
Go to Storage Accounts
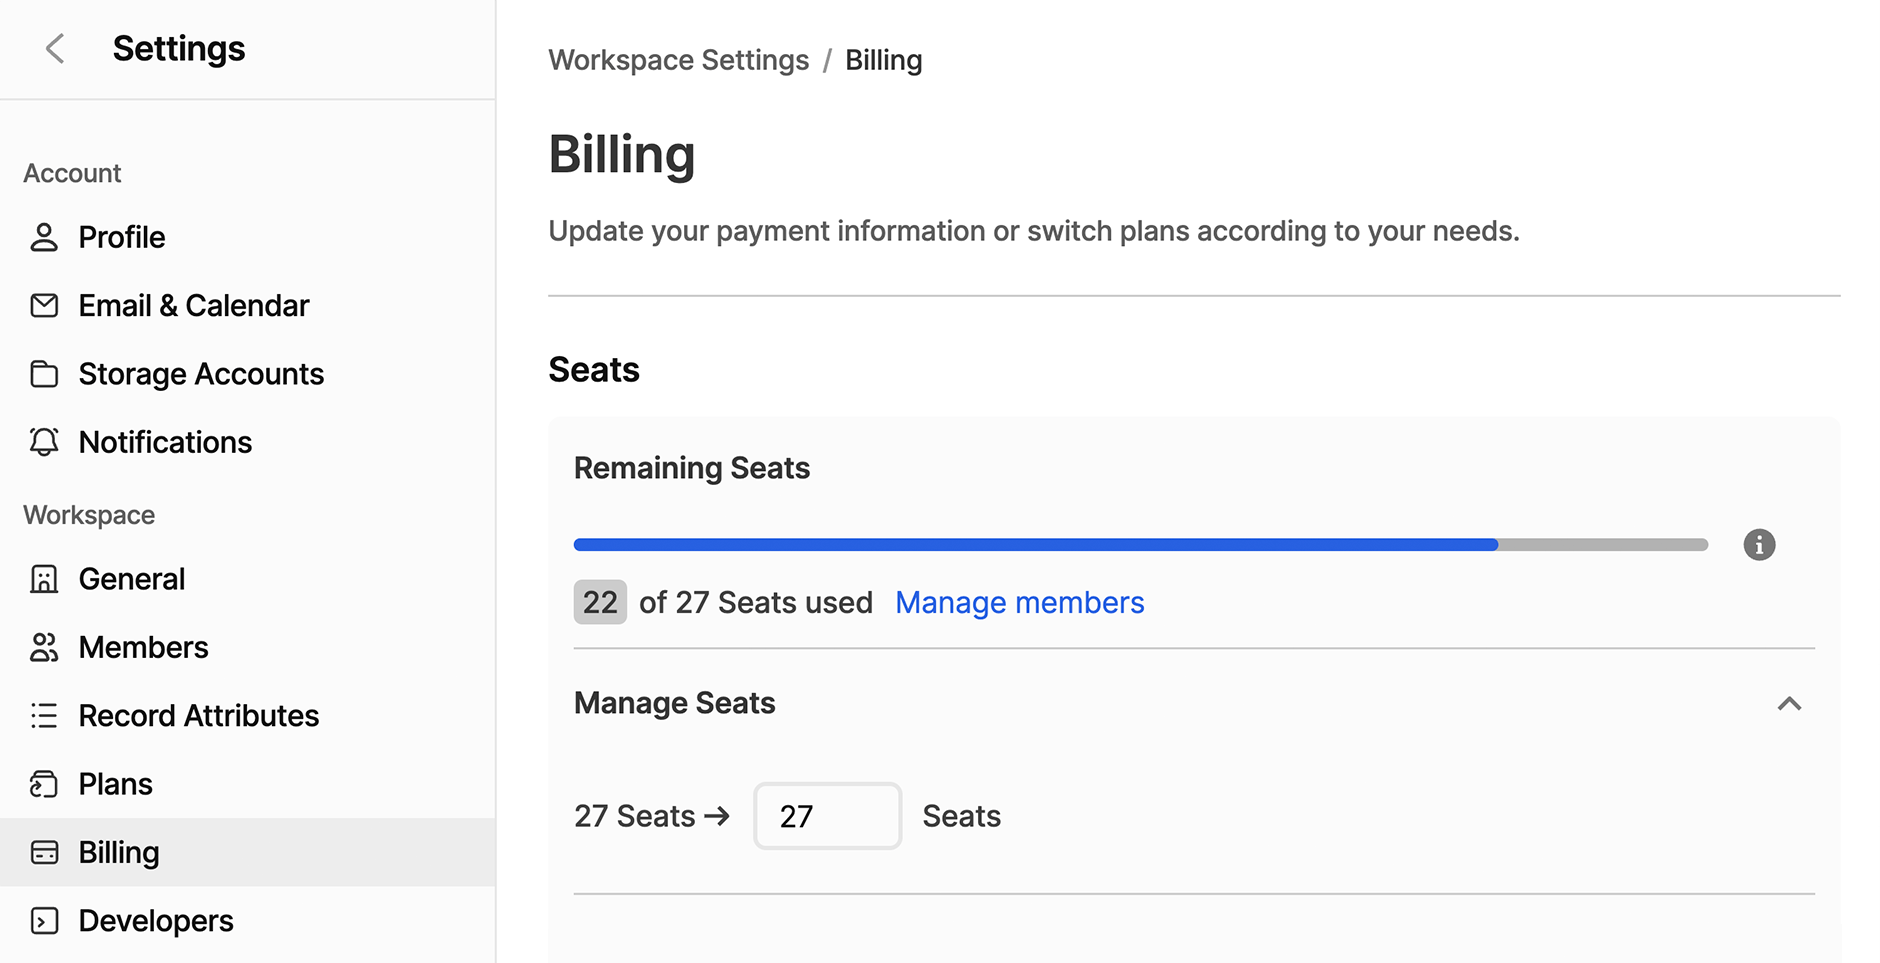click(248, 374)
